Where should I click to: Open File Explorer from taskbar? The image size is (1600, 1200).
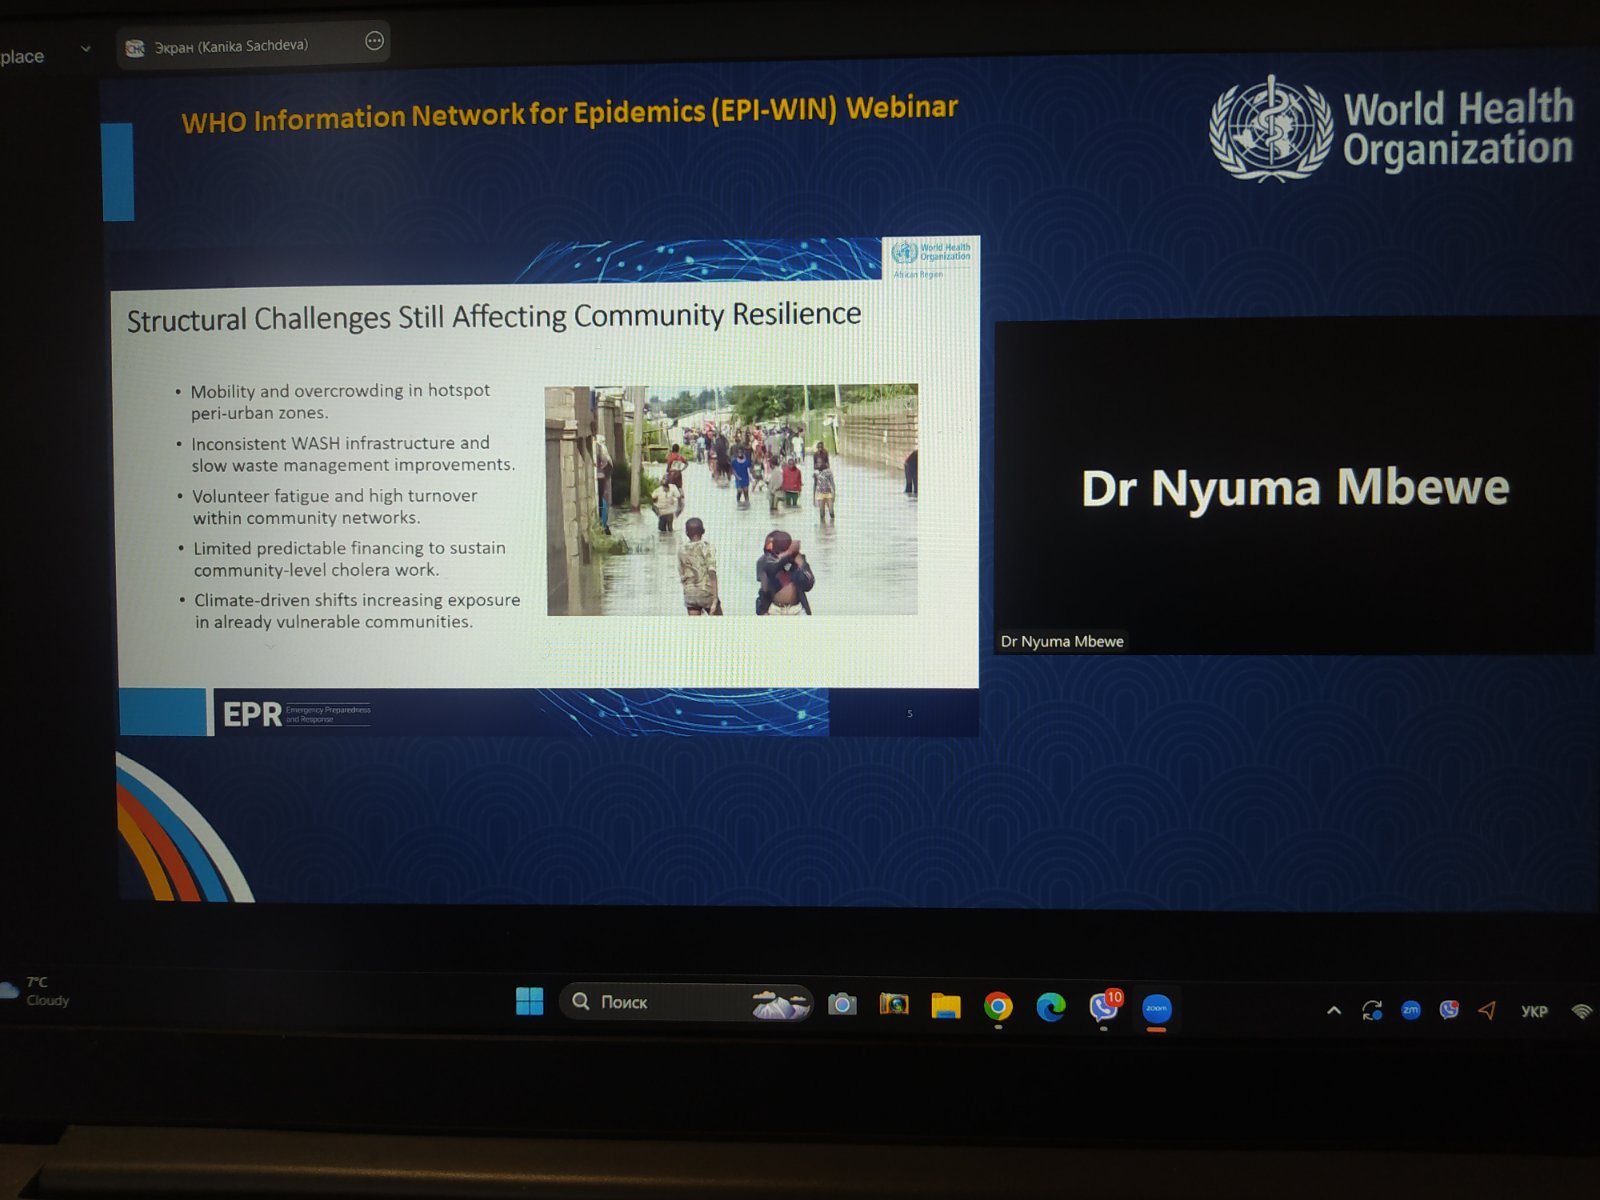tap(945, 1006)
